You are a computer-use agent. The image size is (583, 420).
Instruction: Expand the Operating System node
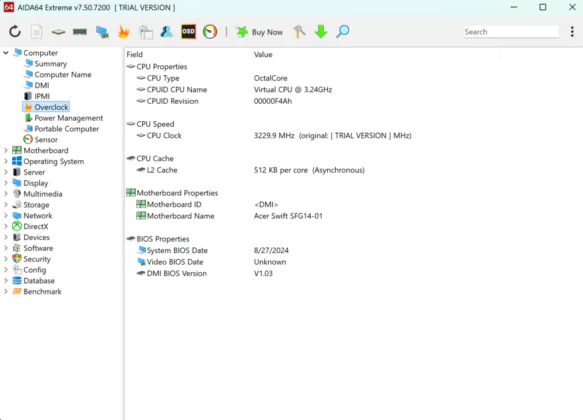coord(6,161)
